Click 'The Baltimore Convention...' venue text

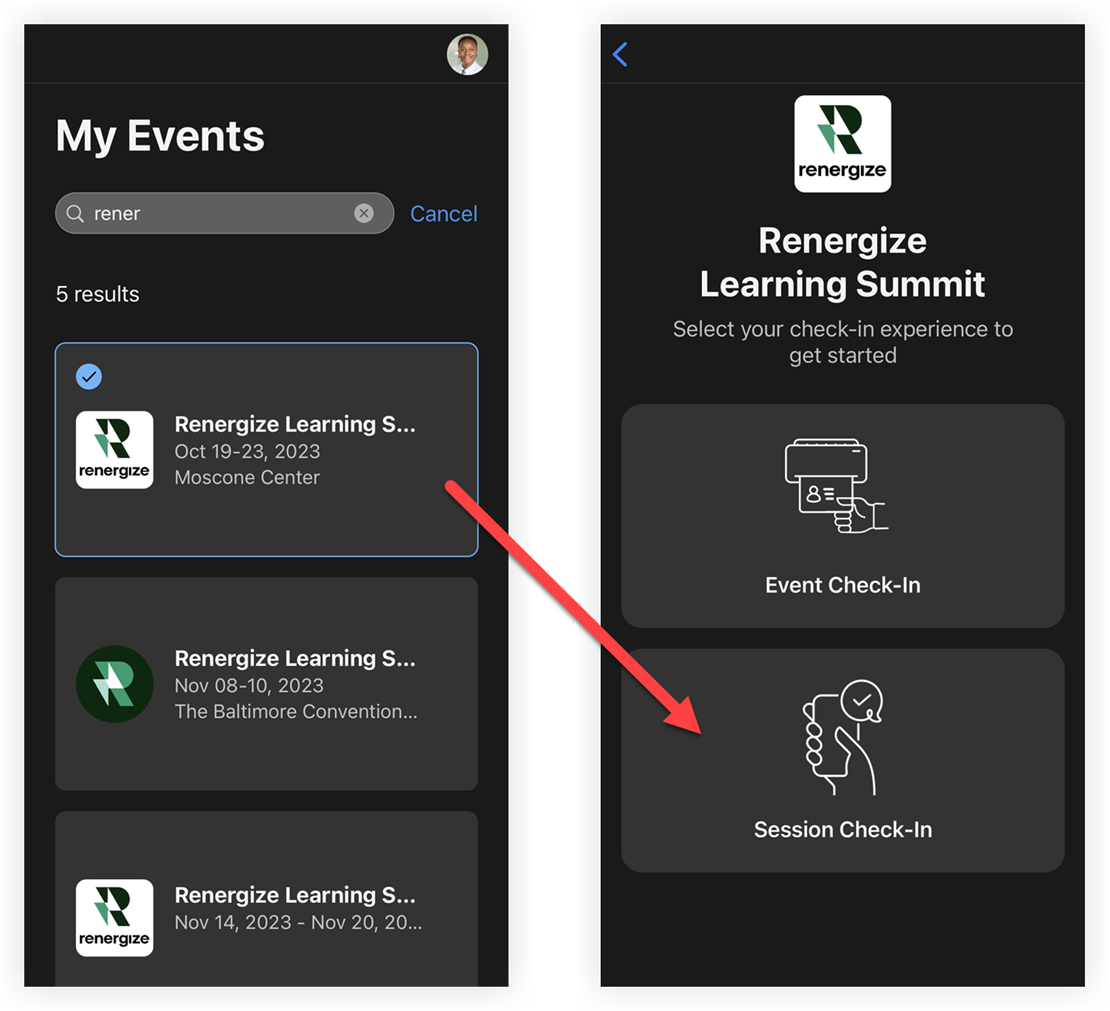click(x=296, y=712)
